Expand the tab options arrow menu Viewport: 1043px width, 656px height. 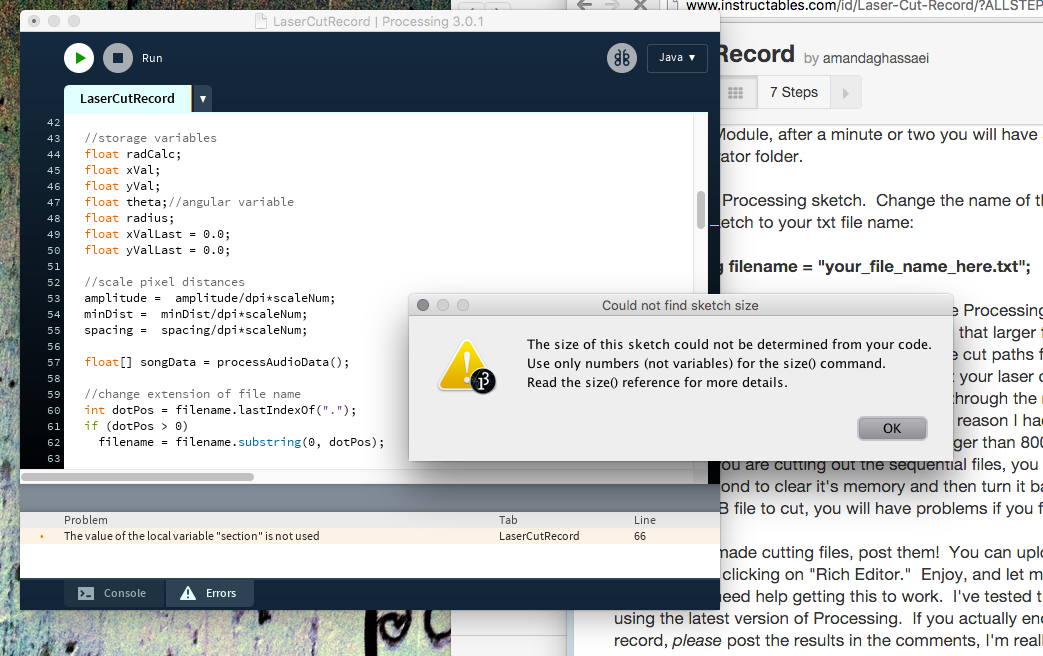point(203,99)
